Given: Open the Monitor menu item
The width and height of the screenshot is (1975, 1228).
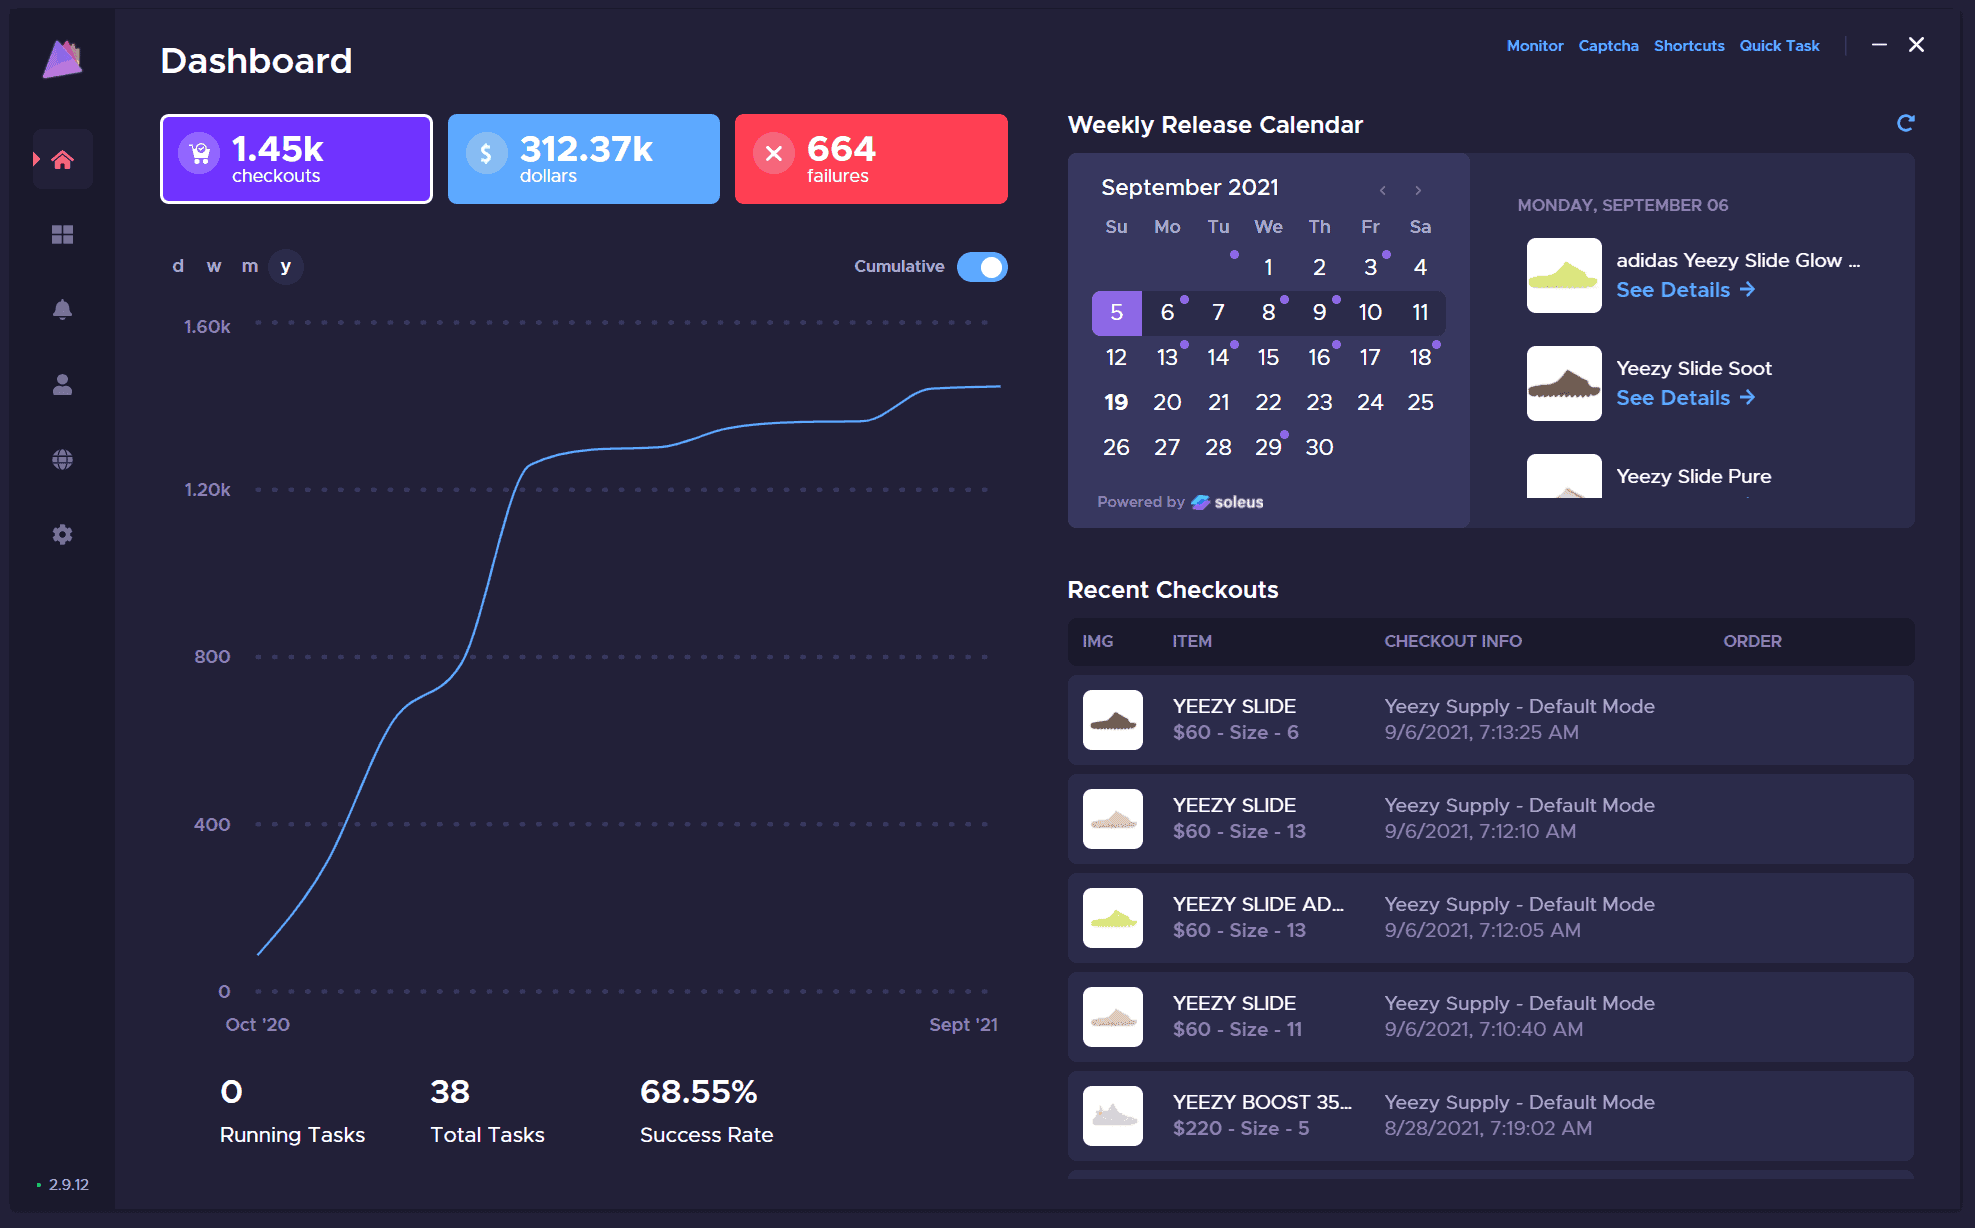Looking at the screenshot, I should click(1534, 46).
